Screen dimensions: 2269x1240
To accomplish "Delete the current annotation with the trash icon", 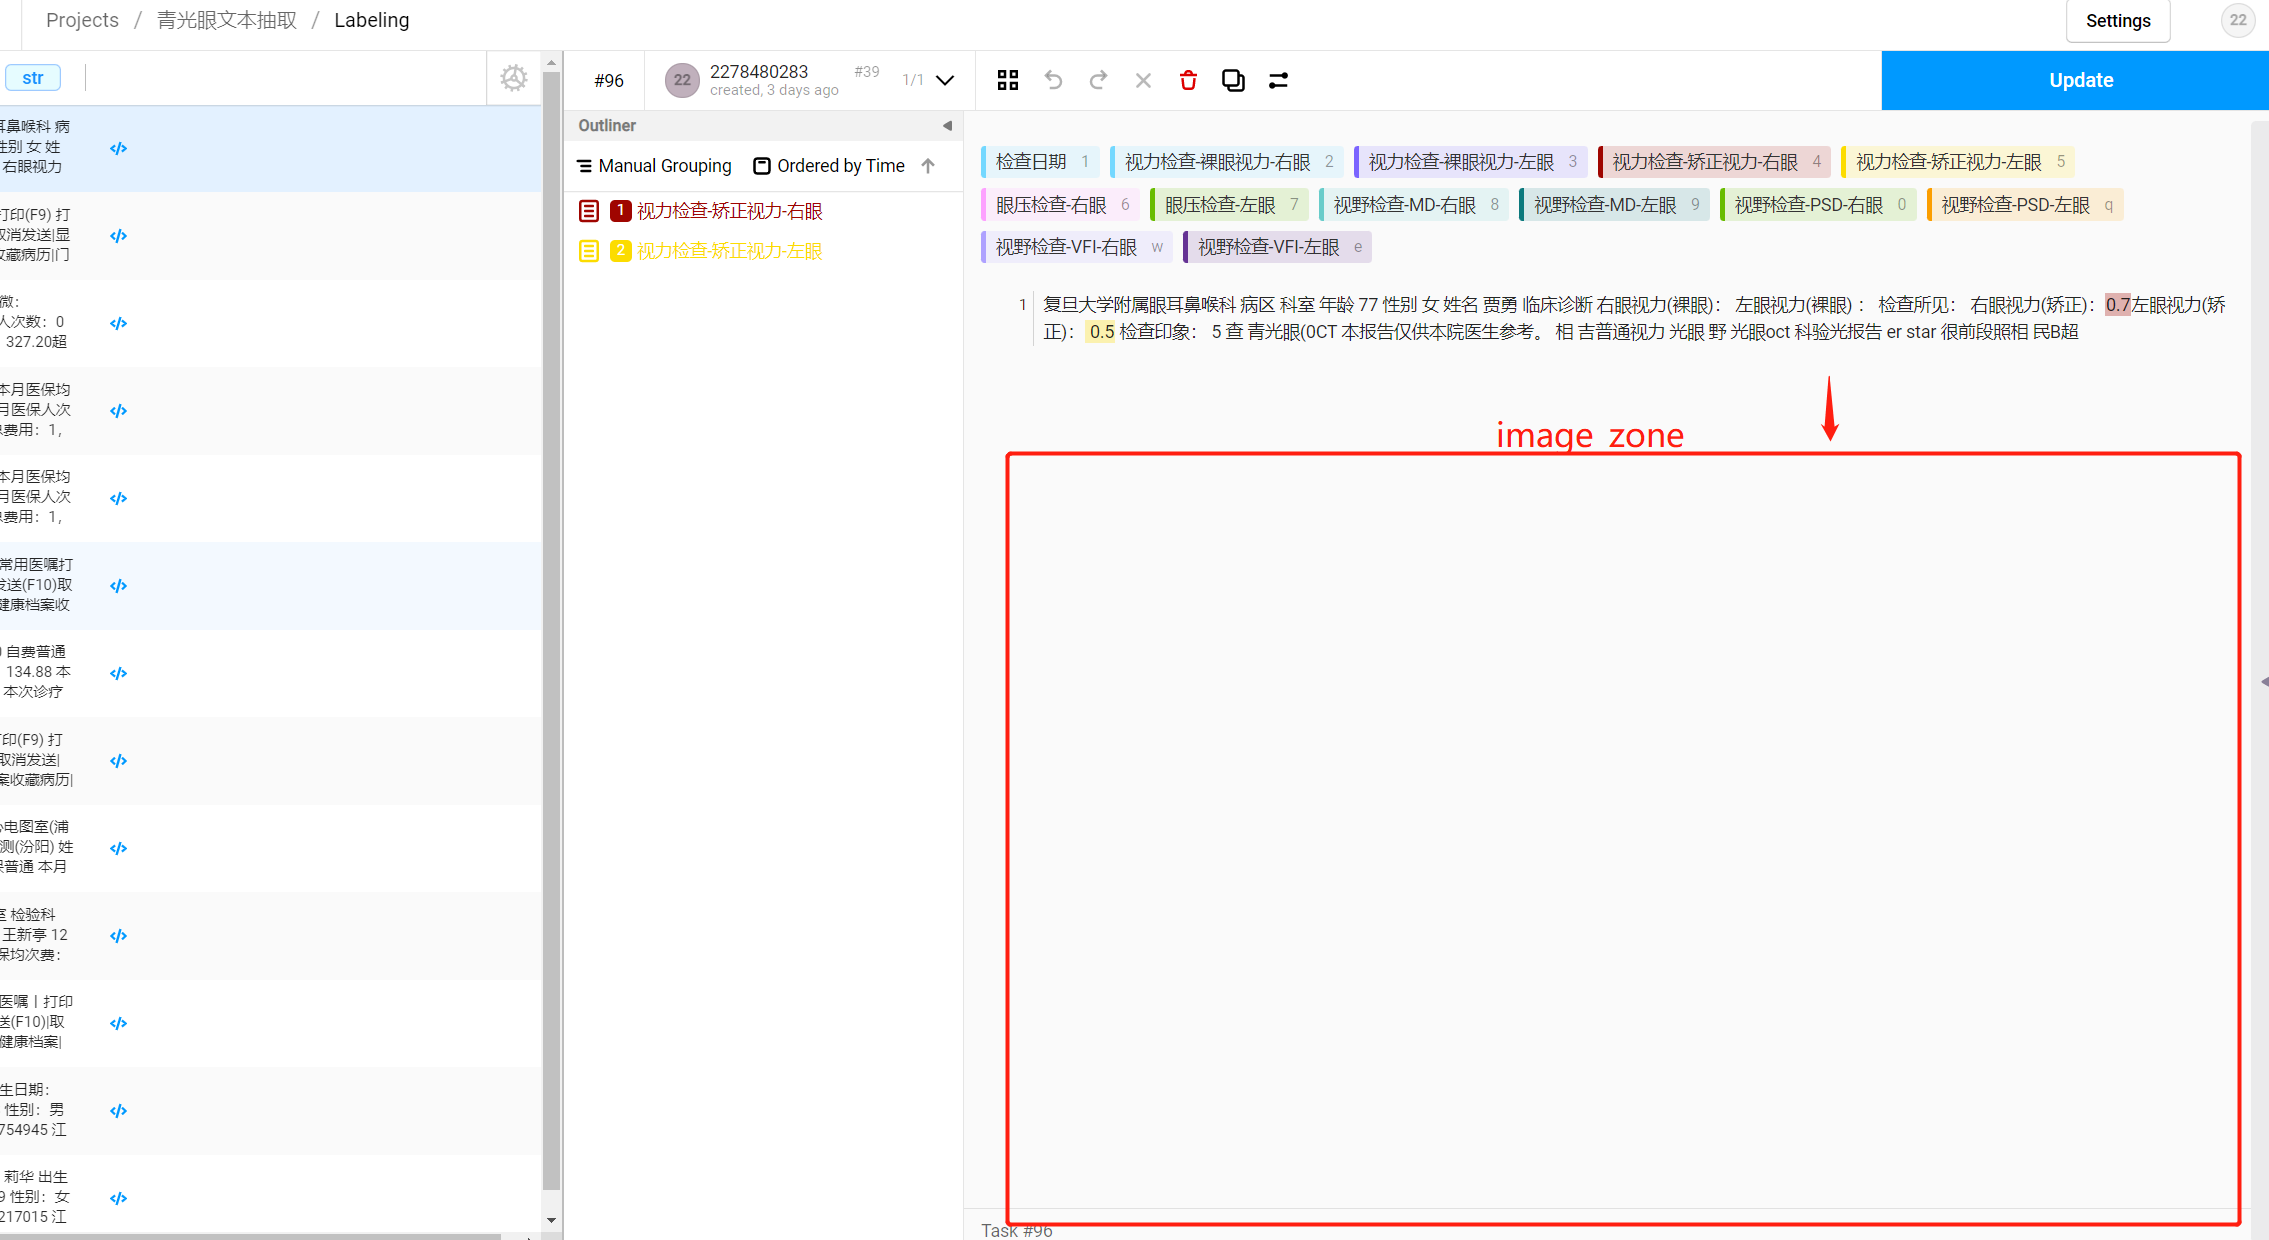I will coord(1187,80).
